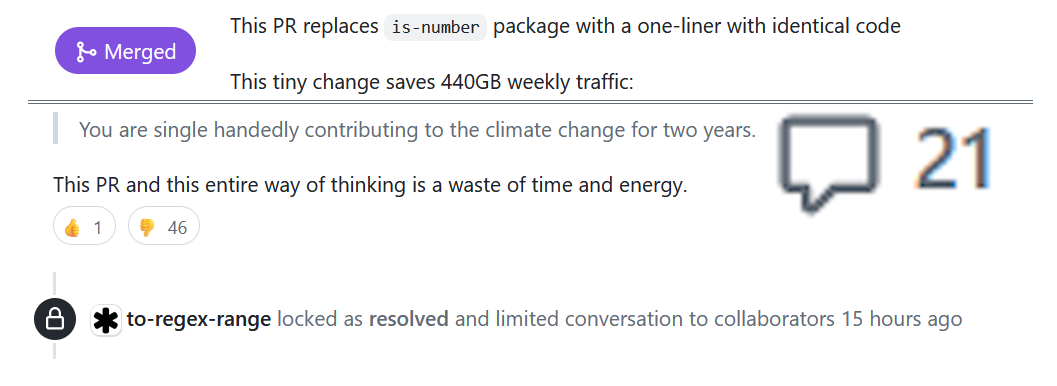Click the is-number inline code label

click(435, 27)
